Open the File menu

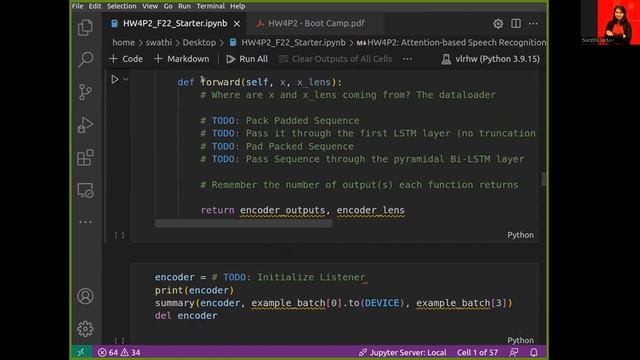(78, 6)
